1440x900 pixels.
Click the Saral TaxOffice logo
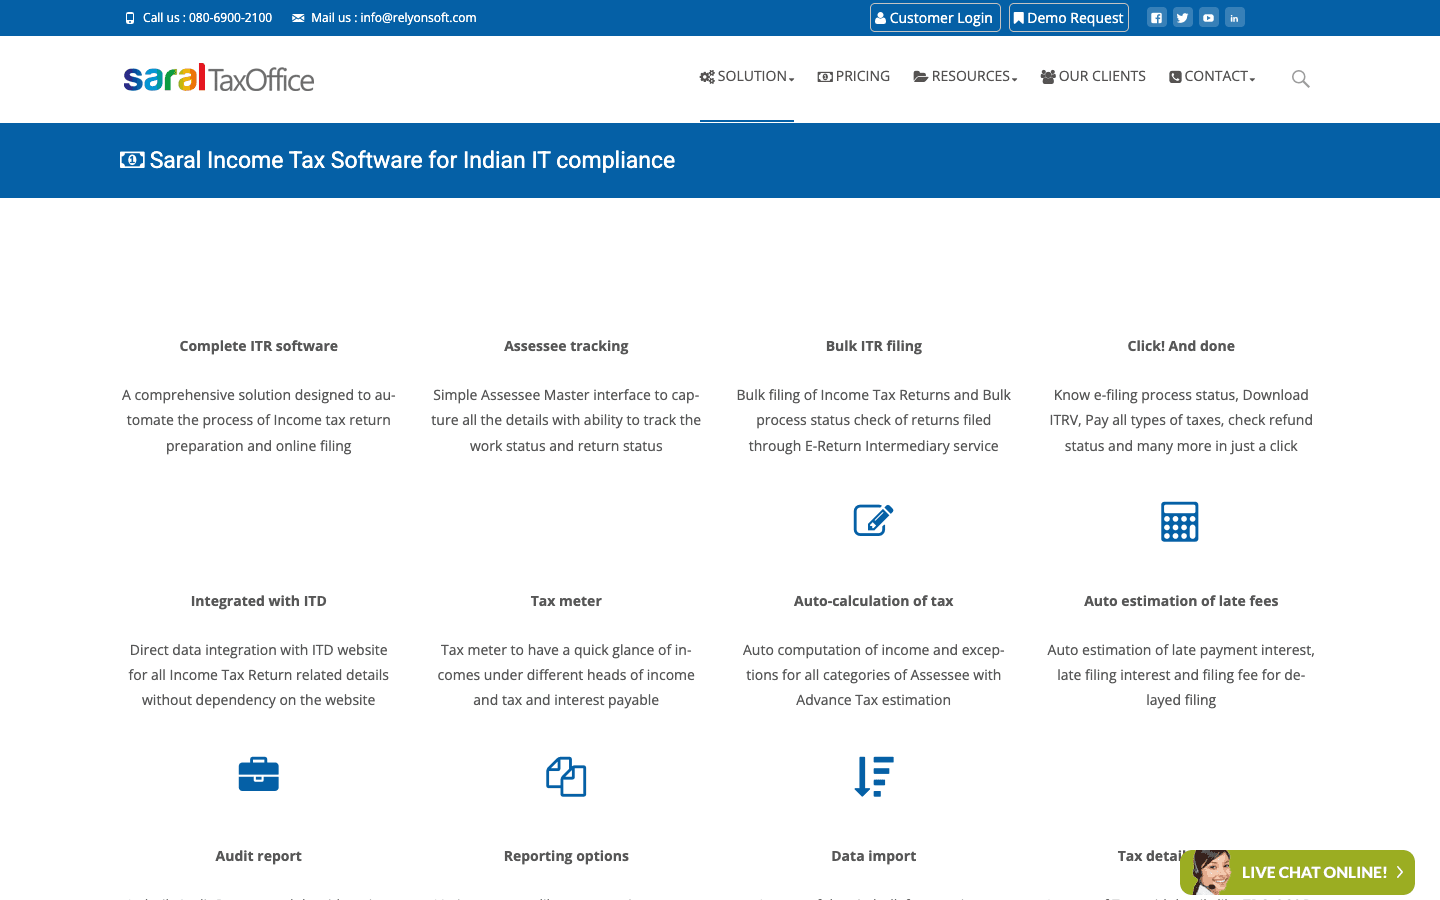click(x=219, y=78)
